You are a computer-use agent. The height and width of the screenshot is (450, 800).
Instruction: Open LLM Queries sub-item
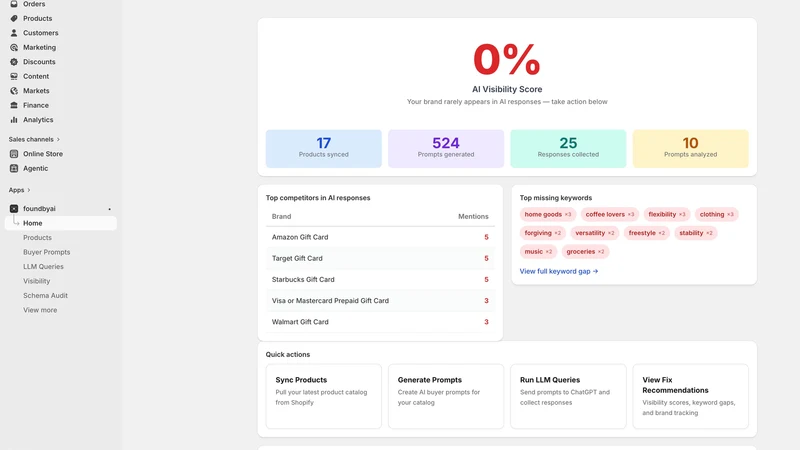[x=43, y=267]
